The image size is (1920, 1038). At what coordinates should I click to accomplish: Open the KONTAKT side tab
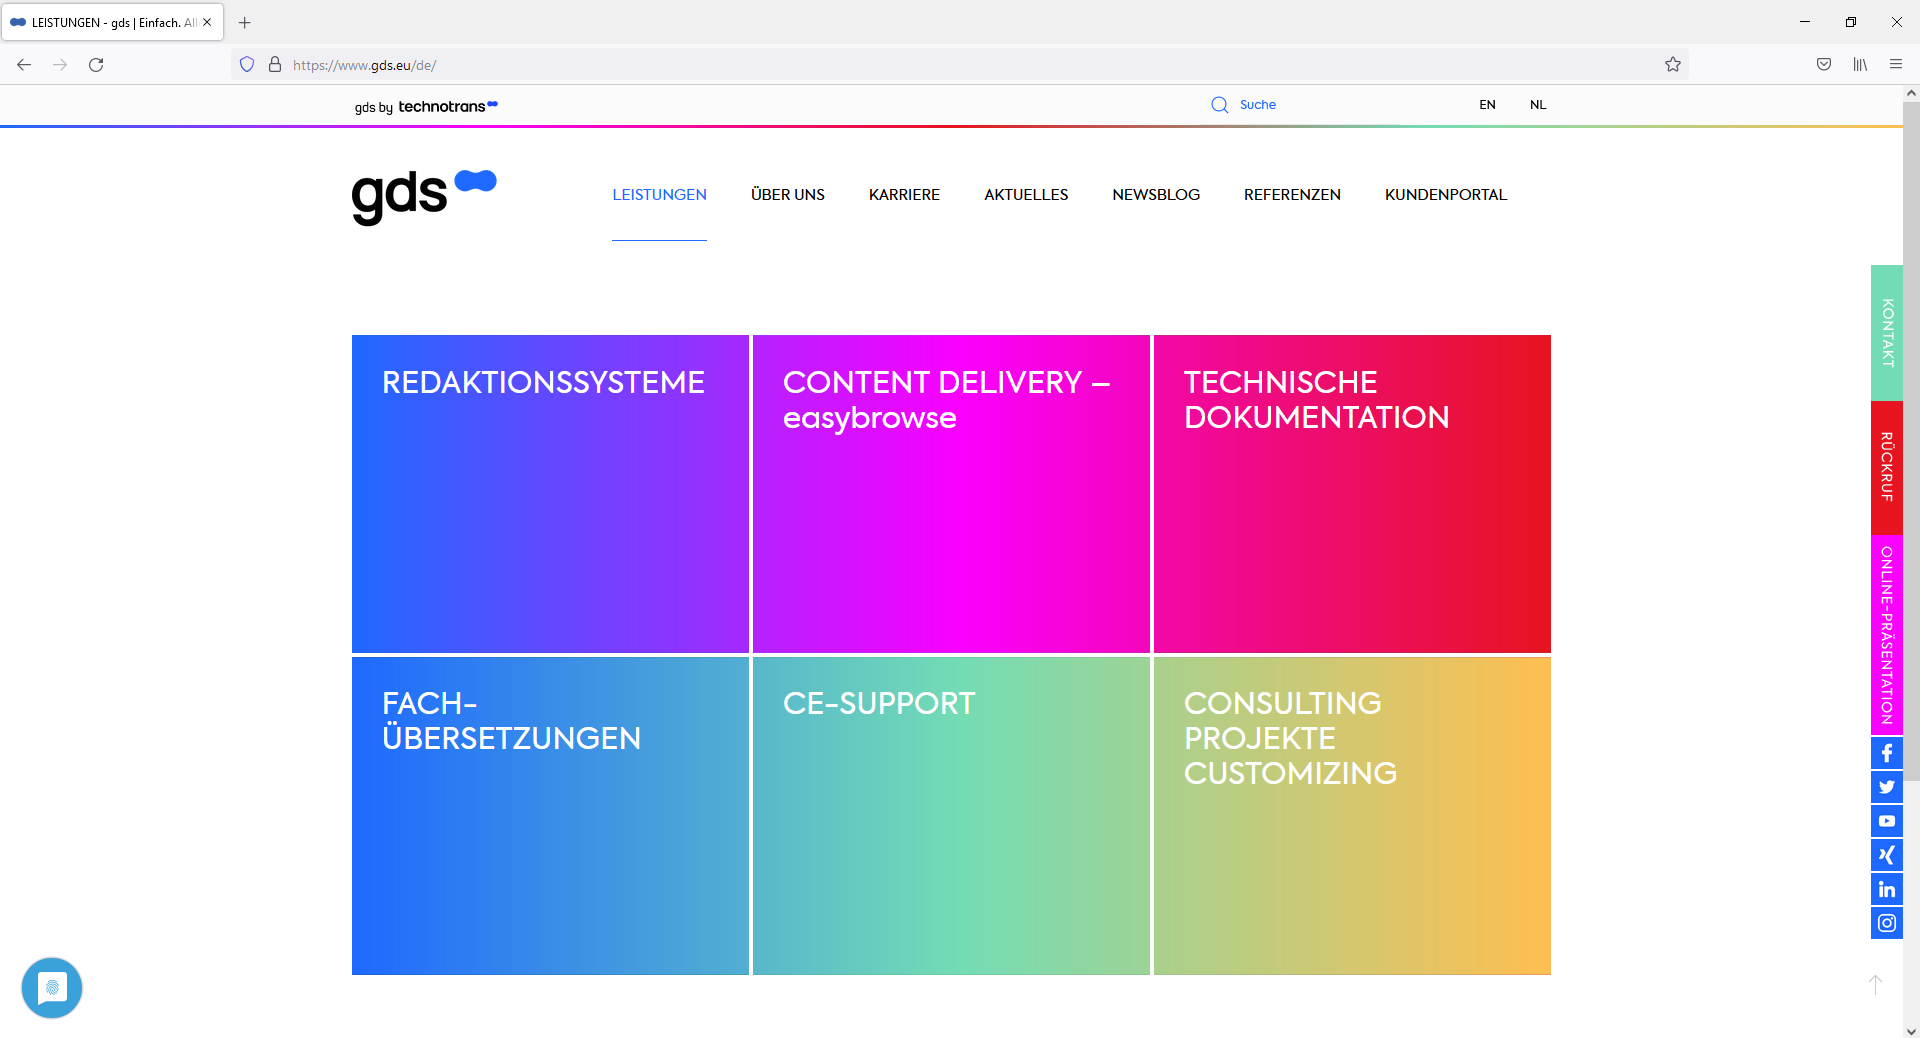pos(1887,333)
